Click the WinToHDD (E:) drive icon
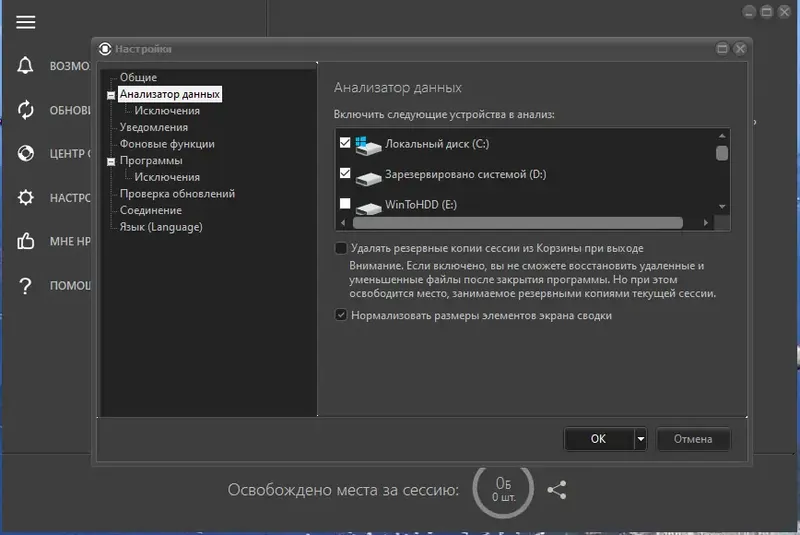Image resolution: width=800 pixels, height=535 pixels. click(368, 208)
